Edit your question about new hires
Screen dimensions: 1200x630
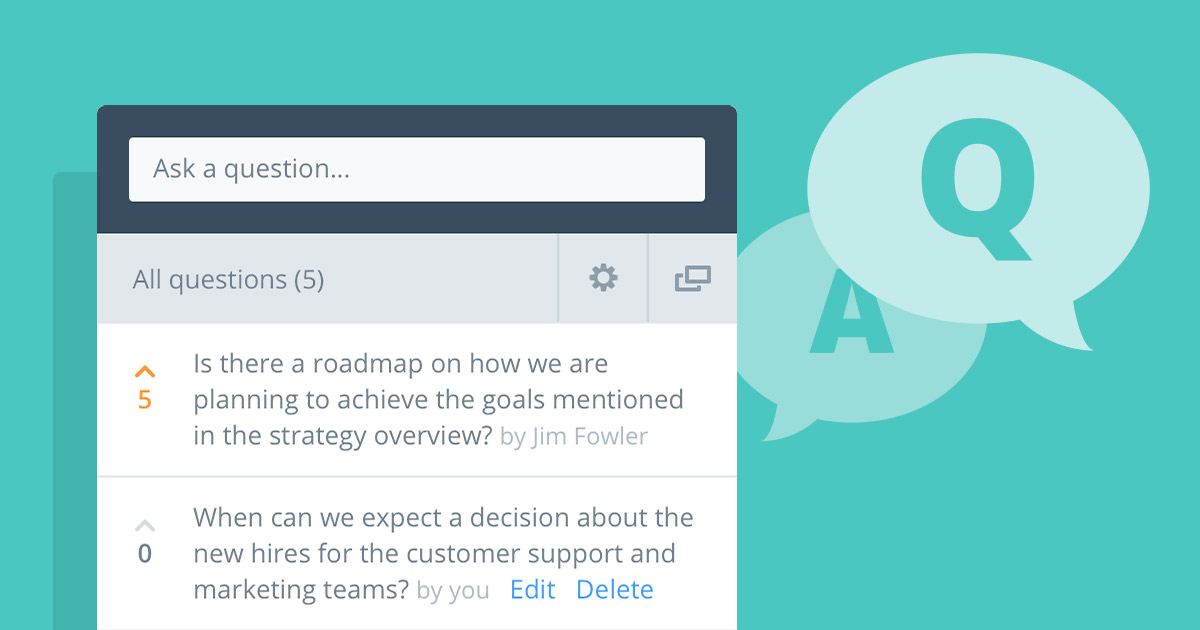(x=532, y=590)
